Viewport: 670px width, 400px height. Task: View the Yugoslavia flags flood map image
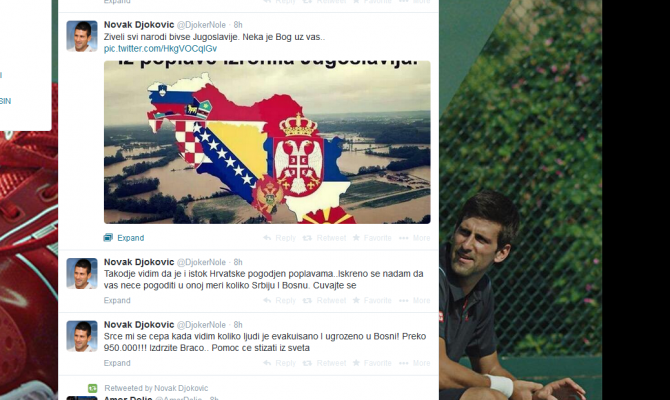coord(267,142)
